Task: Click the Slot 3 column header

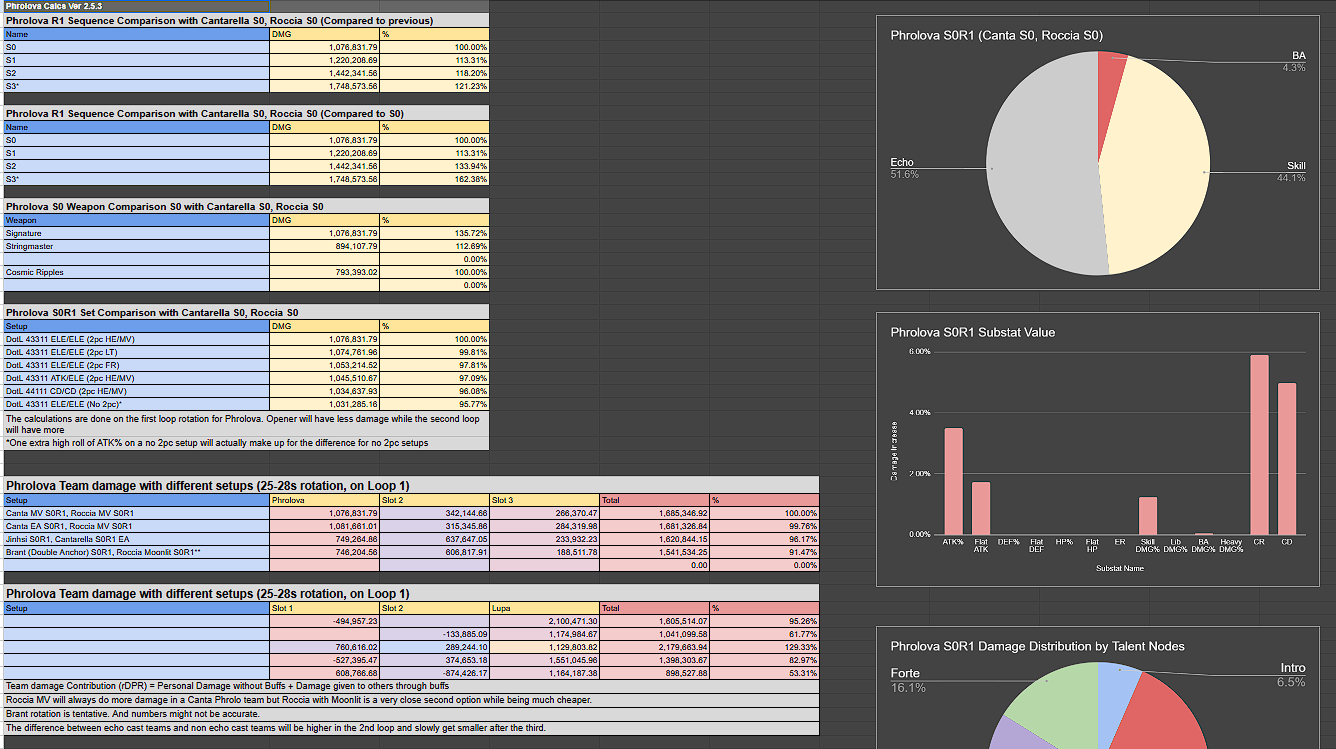Action: point(544,499)
